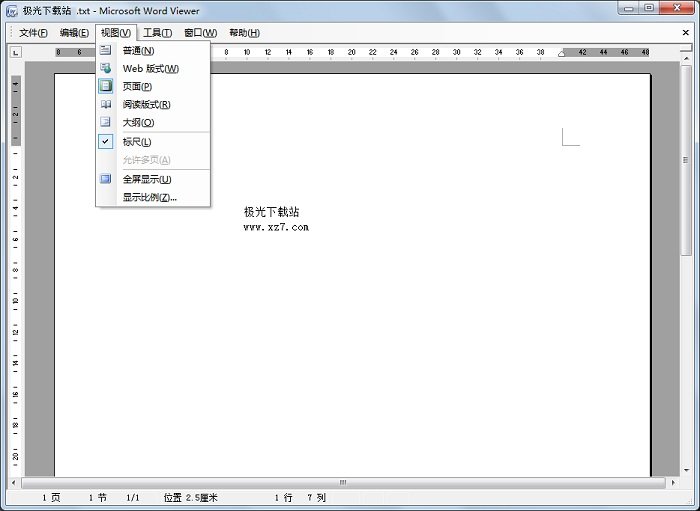The image size is (700, 511).
Task: Click the status bar 位置 2.5厘米 entry
Action: [191, 498]
